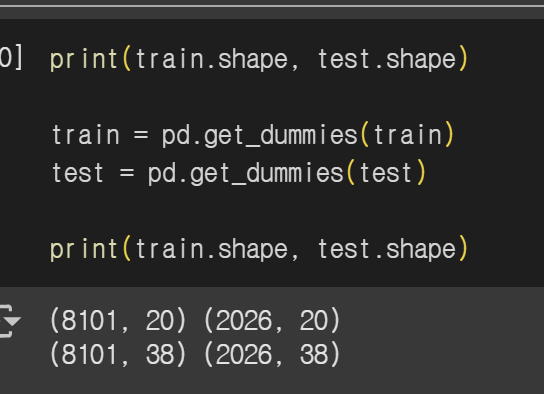
Task: Click the gray toolbar strip above the code cell
Action: point(272,13)
